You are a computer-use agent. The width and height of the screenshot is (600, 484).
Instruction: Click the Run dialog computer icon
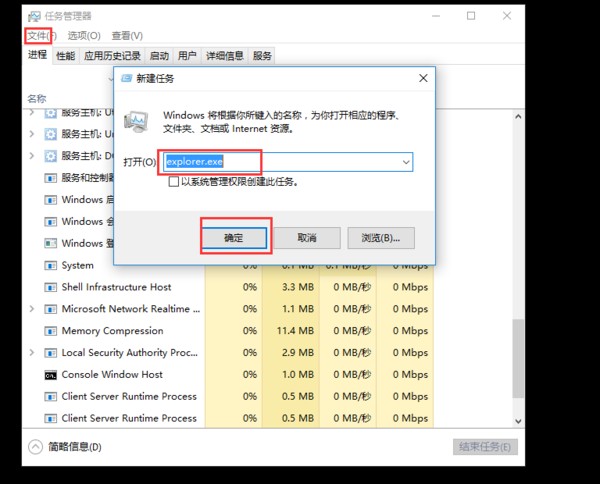(x=136, y=122)
